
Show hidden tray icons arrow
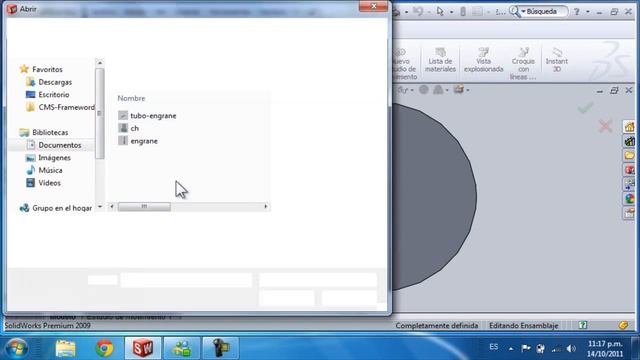[511, 349]
